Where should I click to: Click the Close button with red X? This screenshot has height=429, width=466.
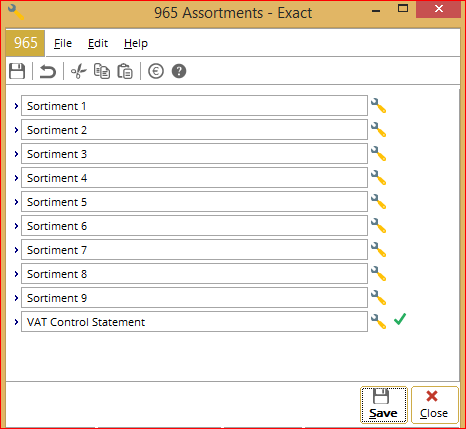point(435,405)
